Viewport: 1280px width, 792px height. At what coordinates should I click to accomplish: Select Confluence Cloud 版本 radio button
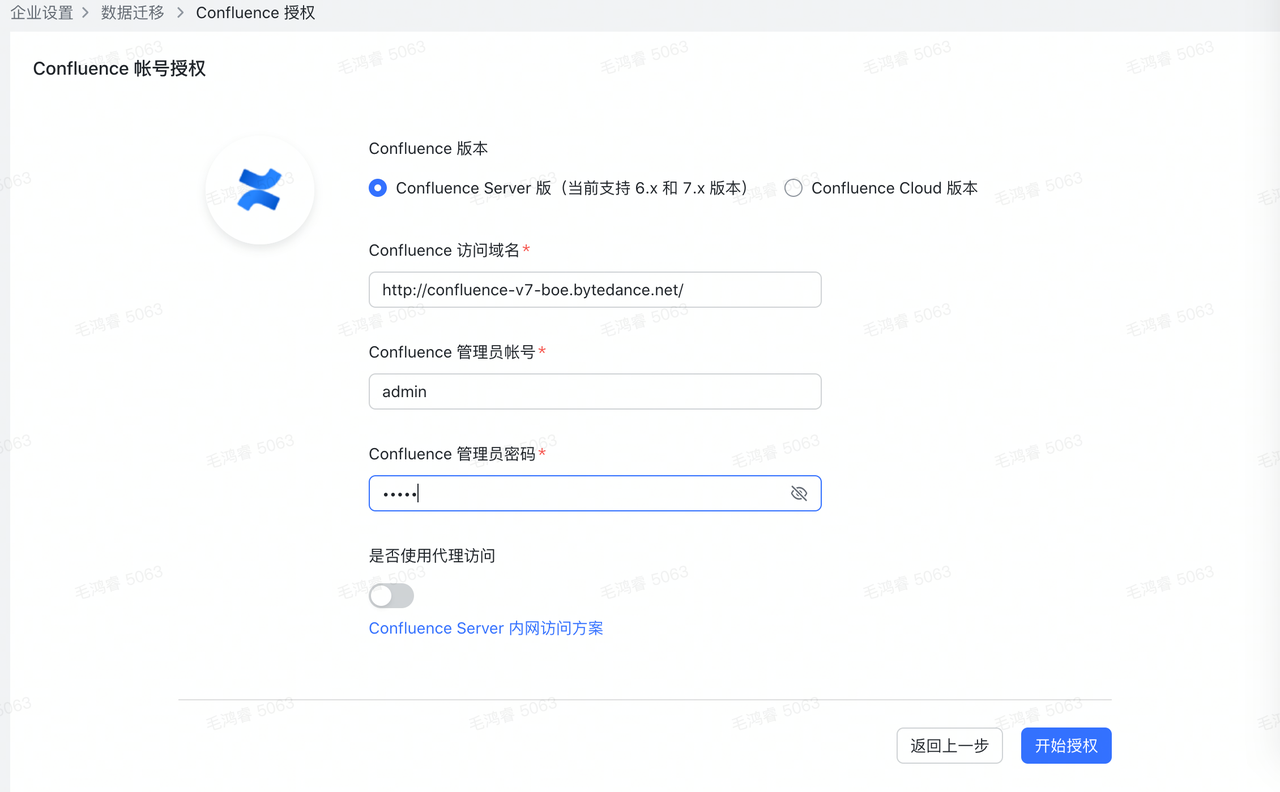click(793, 188)
